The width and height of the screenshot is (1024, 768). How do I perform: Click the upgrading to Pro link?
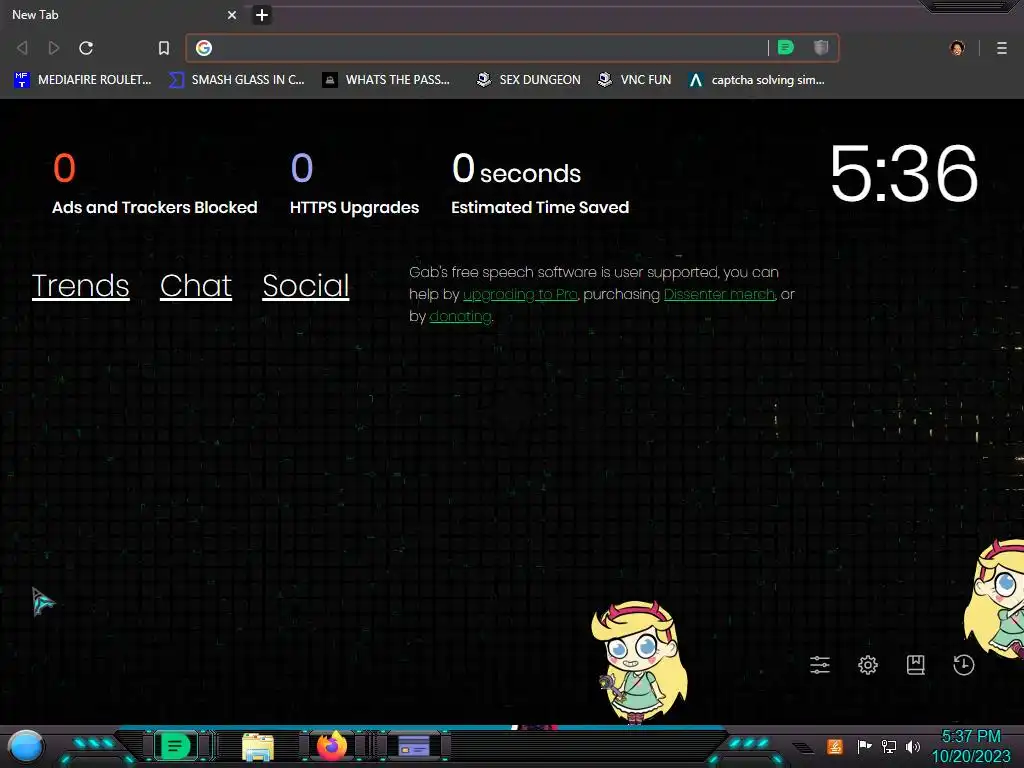pos(520,295)
